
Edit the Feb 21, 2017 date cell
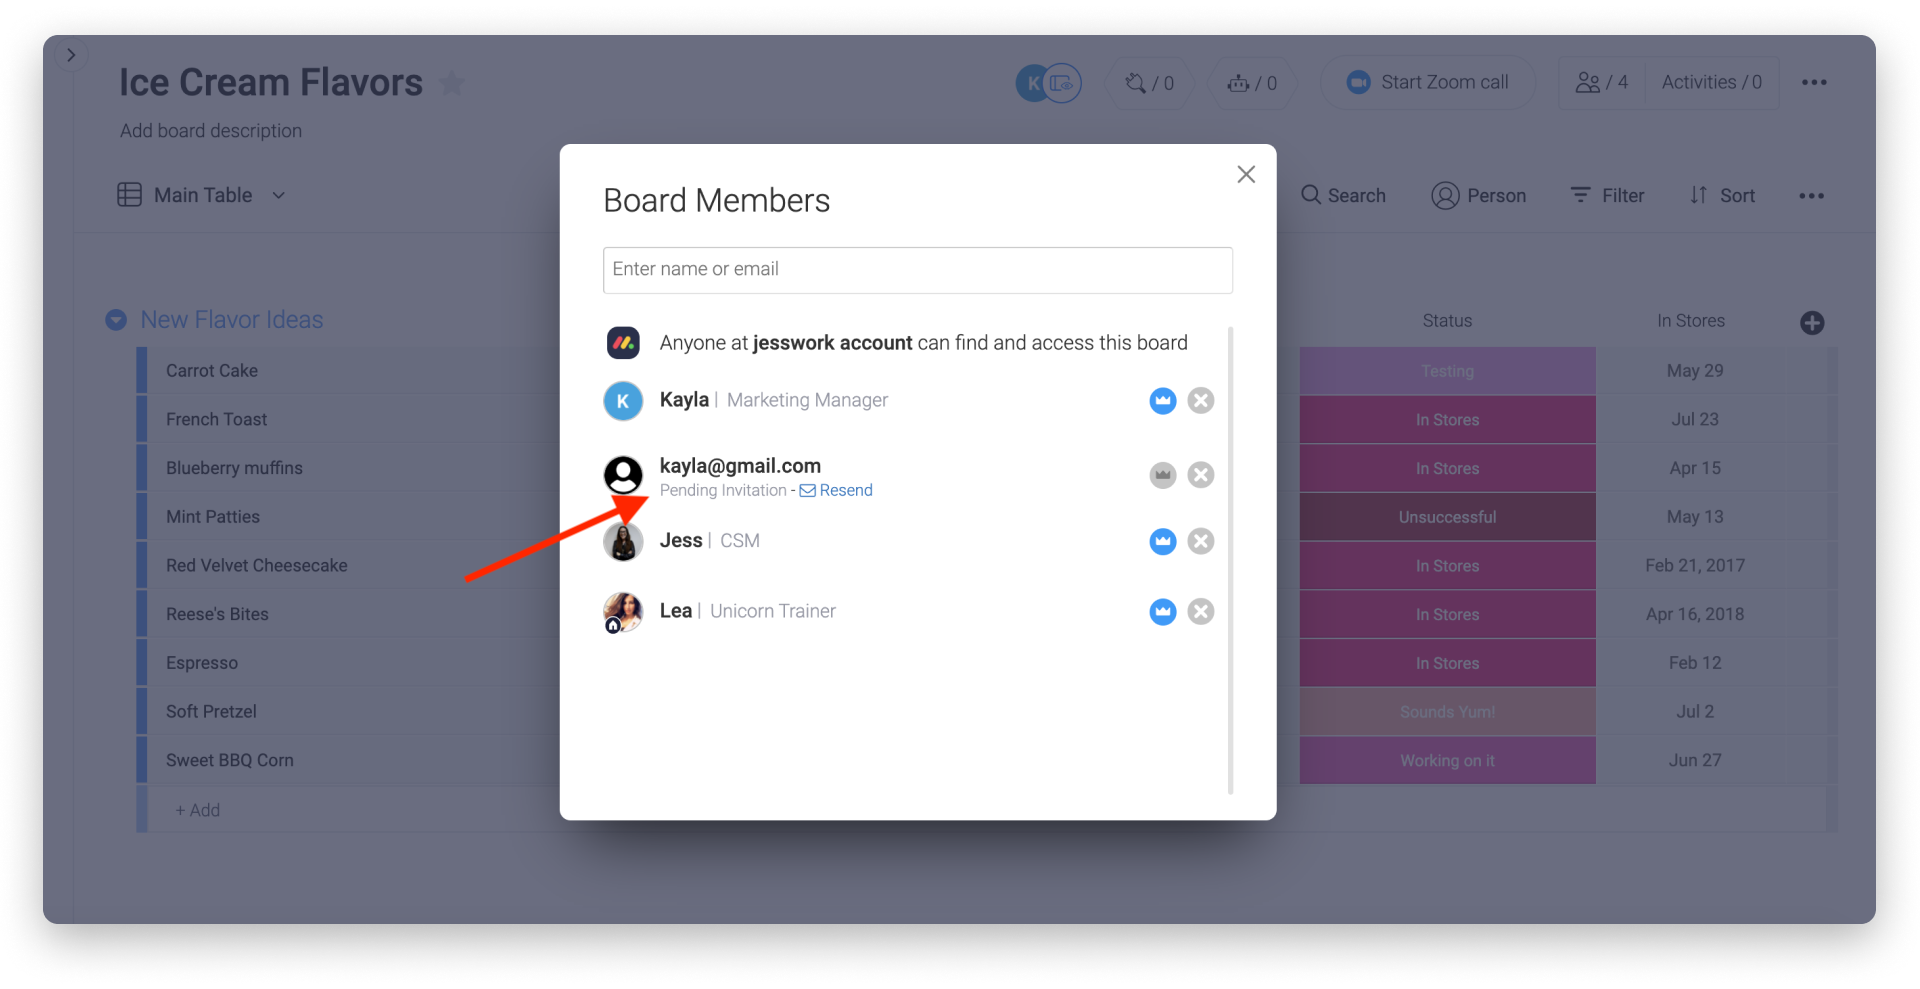1695,566
